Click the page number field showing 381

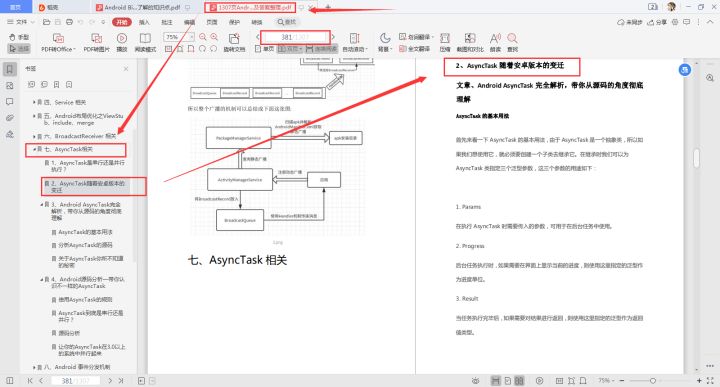pyautogui.click(x=295, y=37)
